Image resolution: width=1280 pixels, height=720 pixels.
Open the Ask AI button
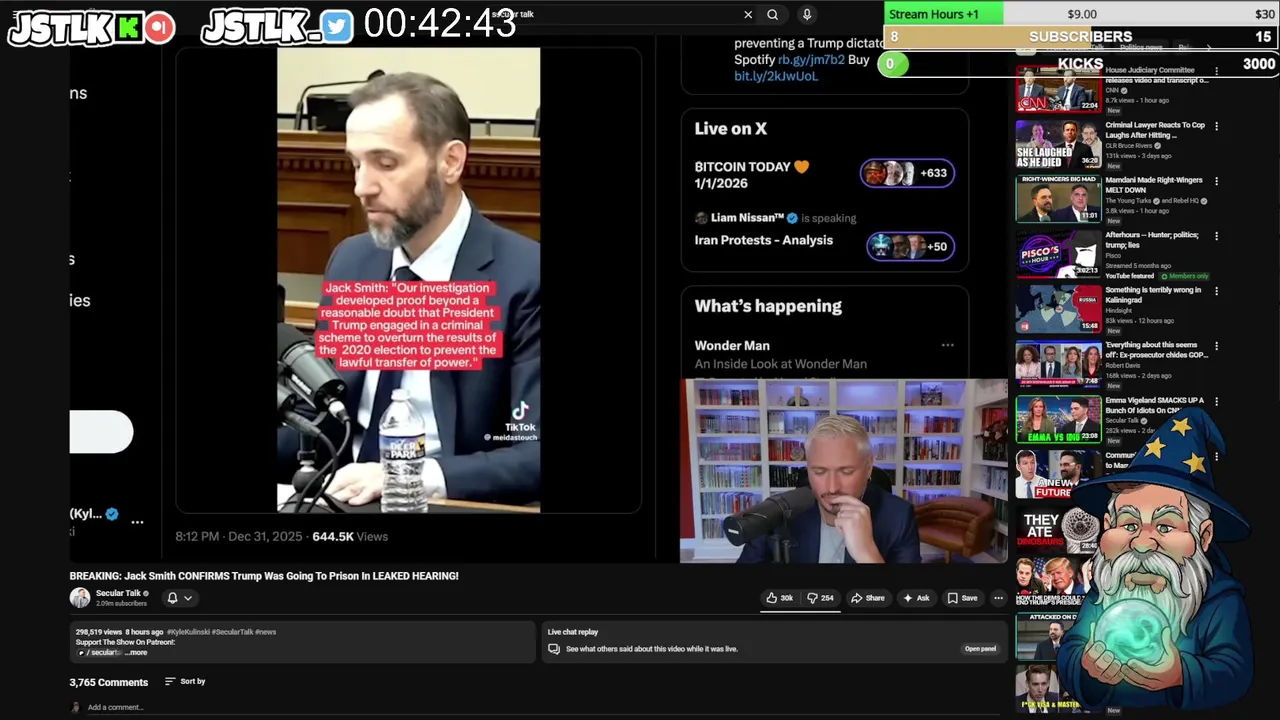tap(916, 598)
